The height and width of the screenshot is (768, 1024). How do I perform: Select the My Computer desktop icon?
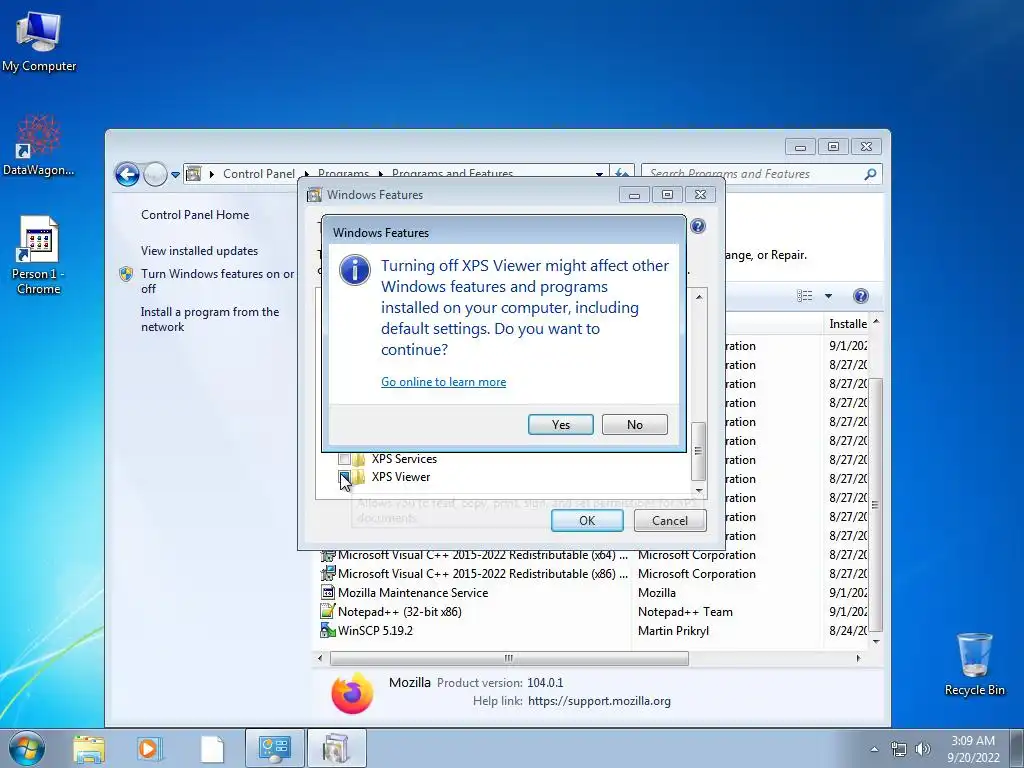point(39,41)
